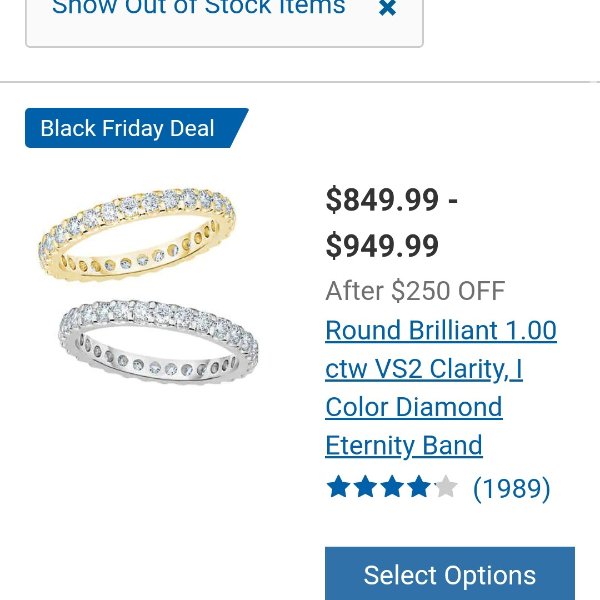Click Eternity Band in the product title
600x600 pixels.
click(404, 445)
